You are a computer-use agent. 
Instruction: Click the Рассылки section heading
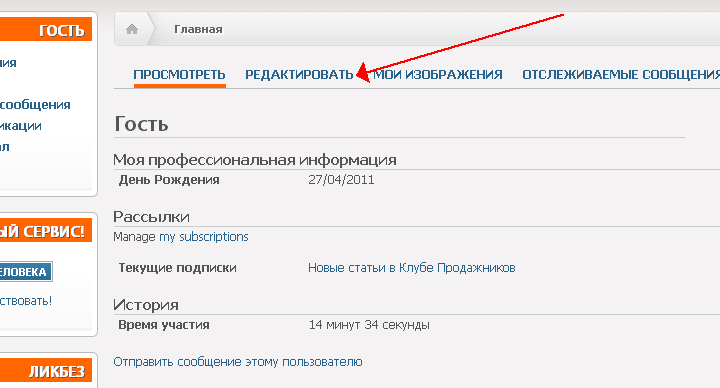pos(151,217)
